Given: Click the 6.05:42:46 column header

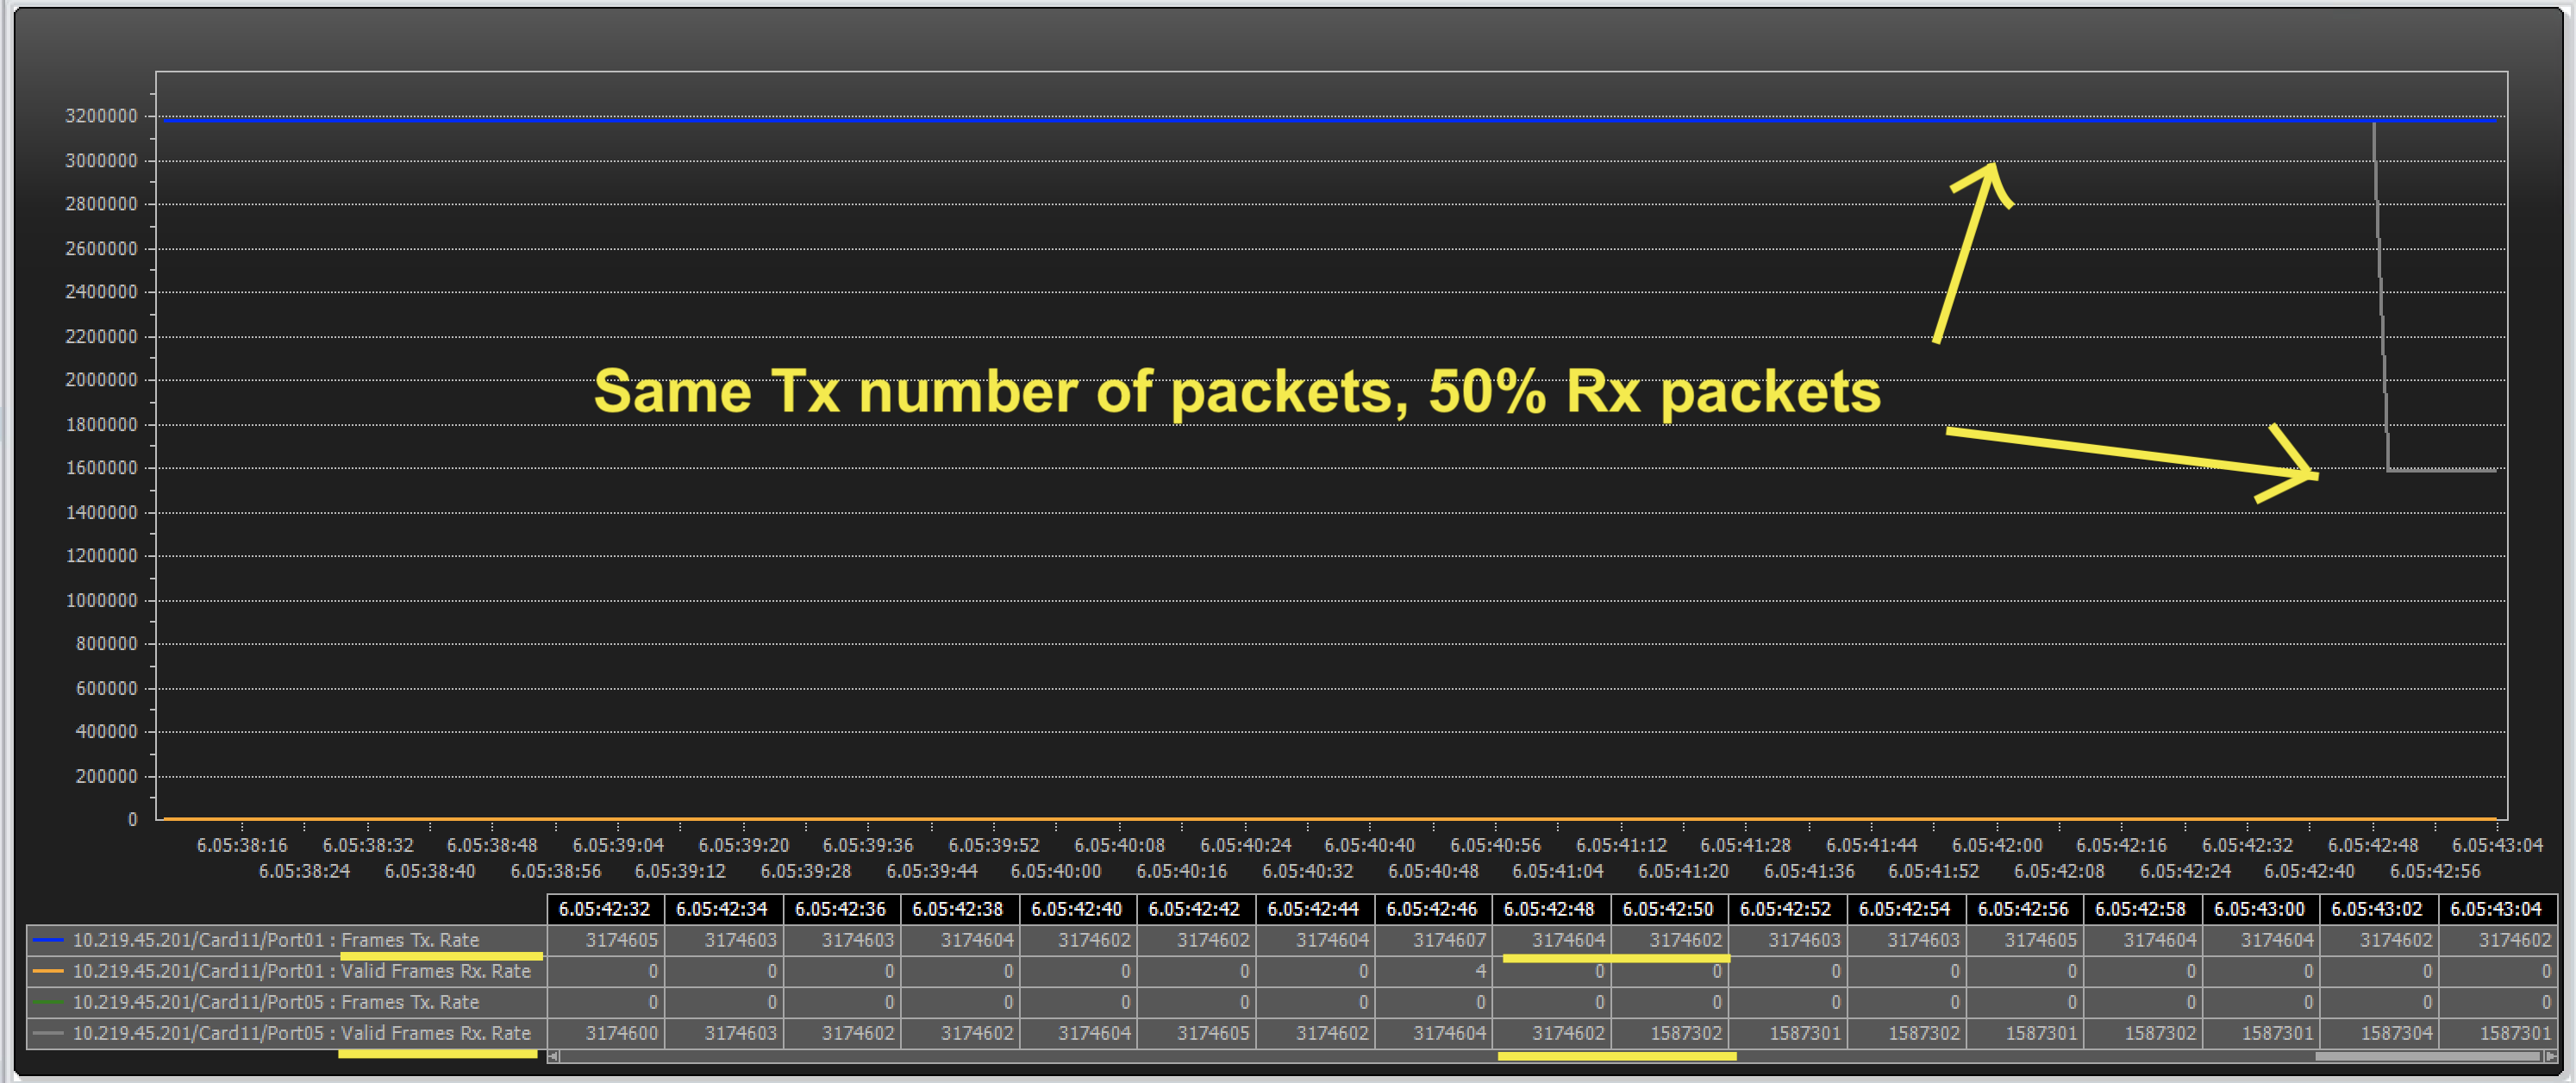Looking at the screenshot, I should pyautogui.click(x=1432, y=909).
